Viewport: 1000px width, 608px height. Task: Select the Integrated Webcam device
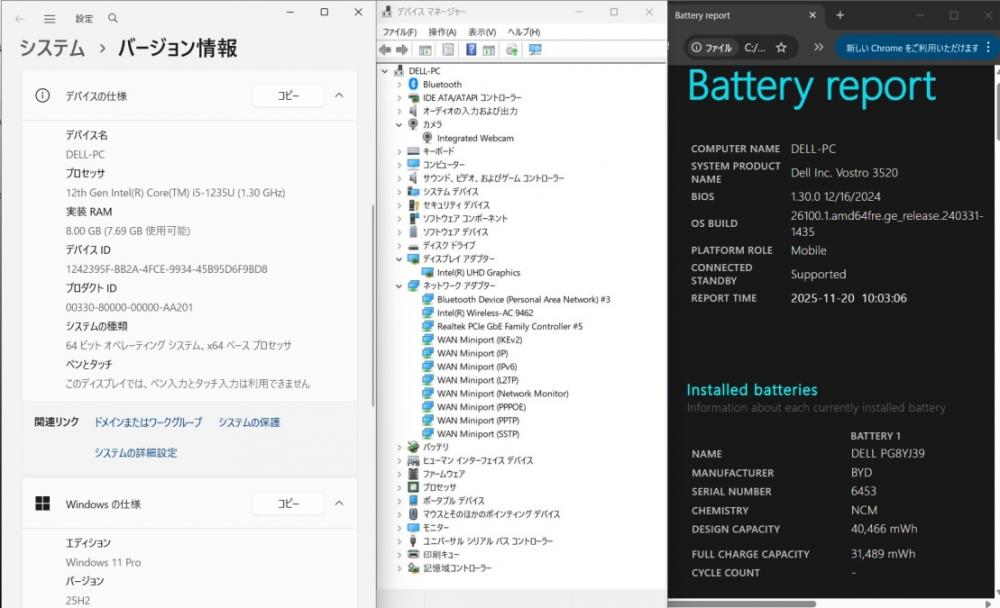coord(475,138)
